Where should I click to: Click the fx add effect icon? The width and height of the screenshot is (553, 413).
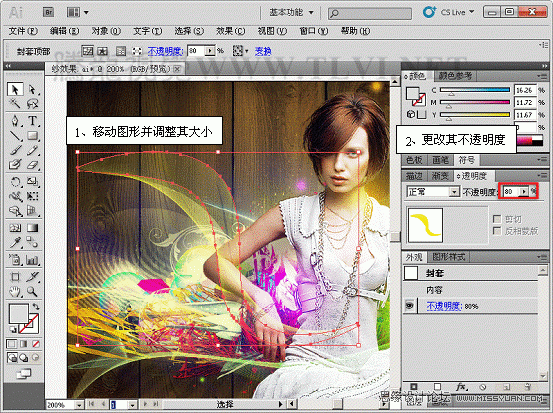point(461,387)
